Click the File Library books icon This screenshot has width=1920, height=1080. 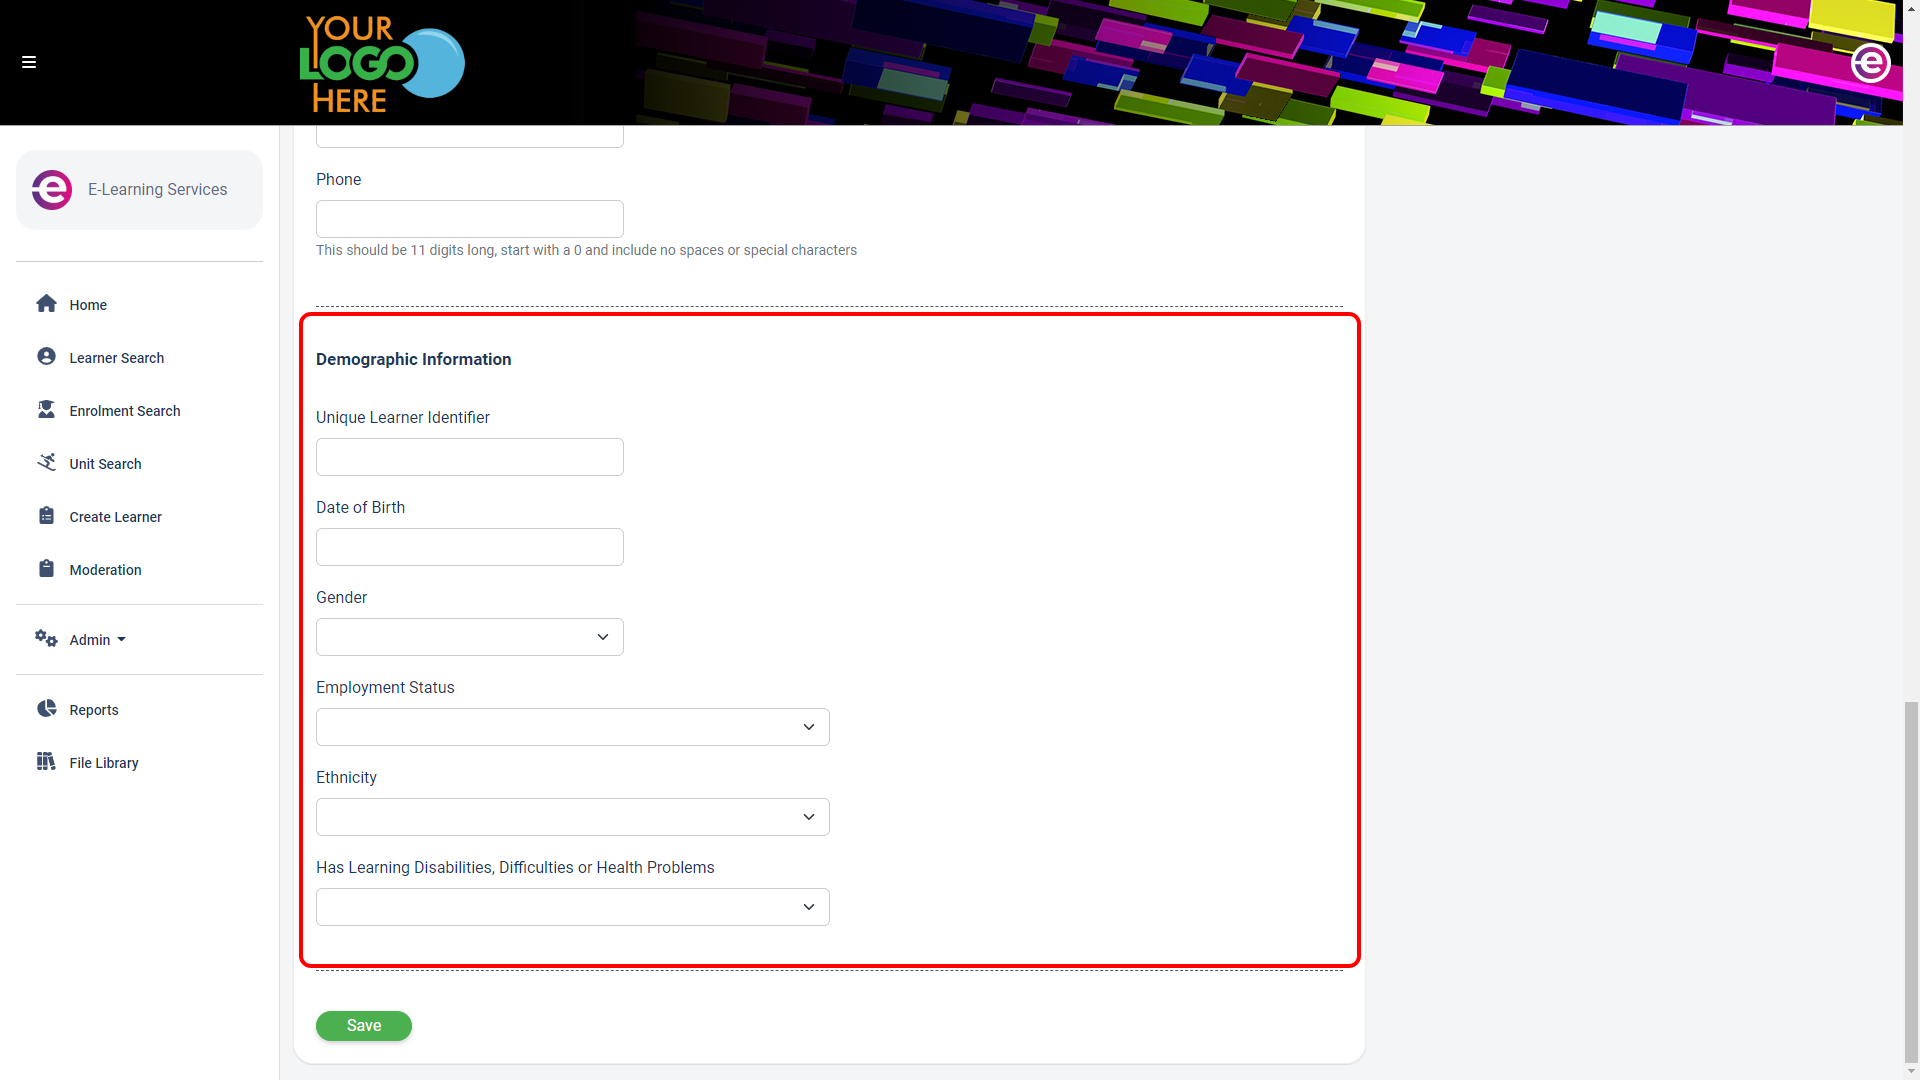tap(46, 762)
